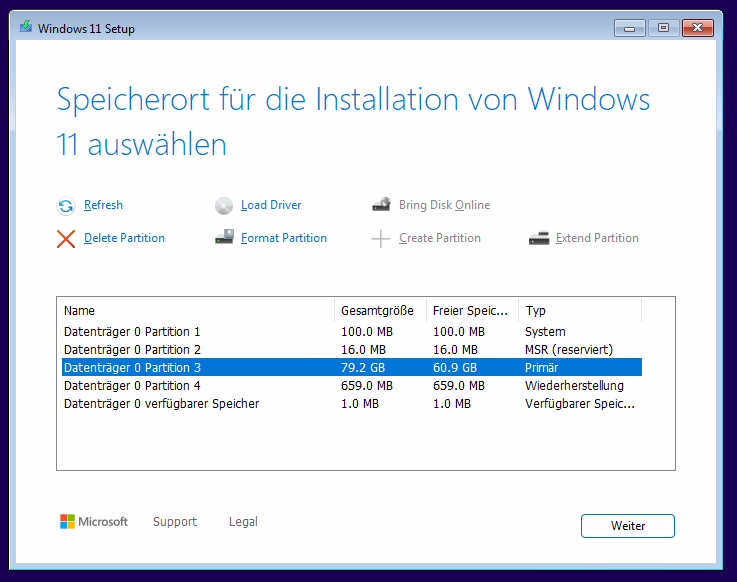Click the Bring Disk Online link

(x=444, y=205)
